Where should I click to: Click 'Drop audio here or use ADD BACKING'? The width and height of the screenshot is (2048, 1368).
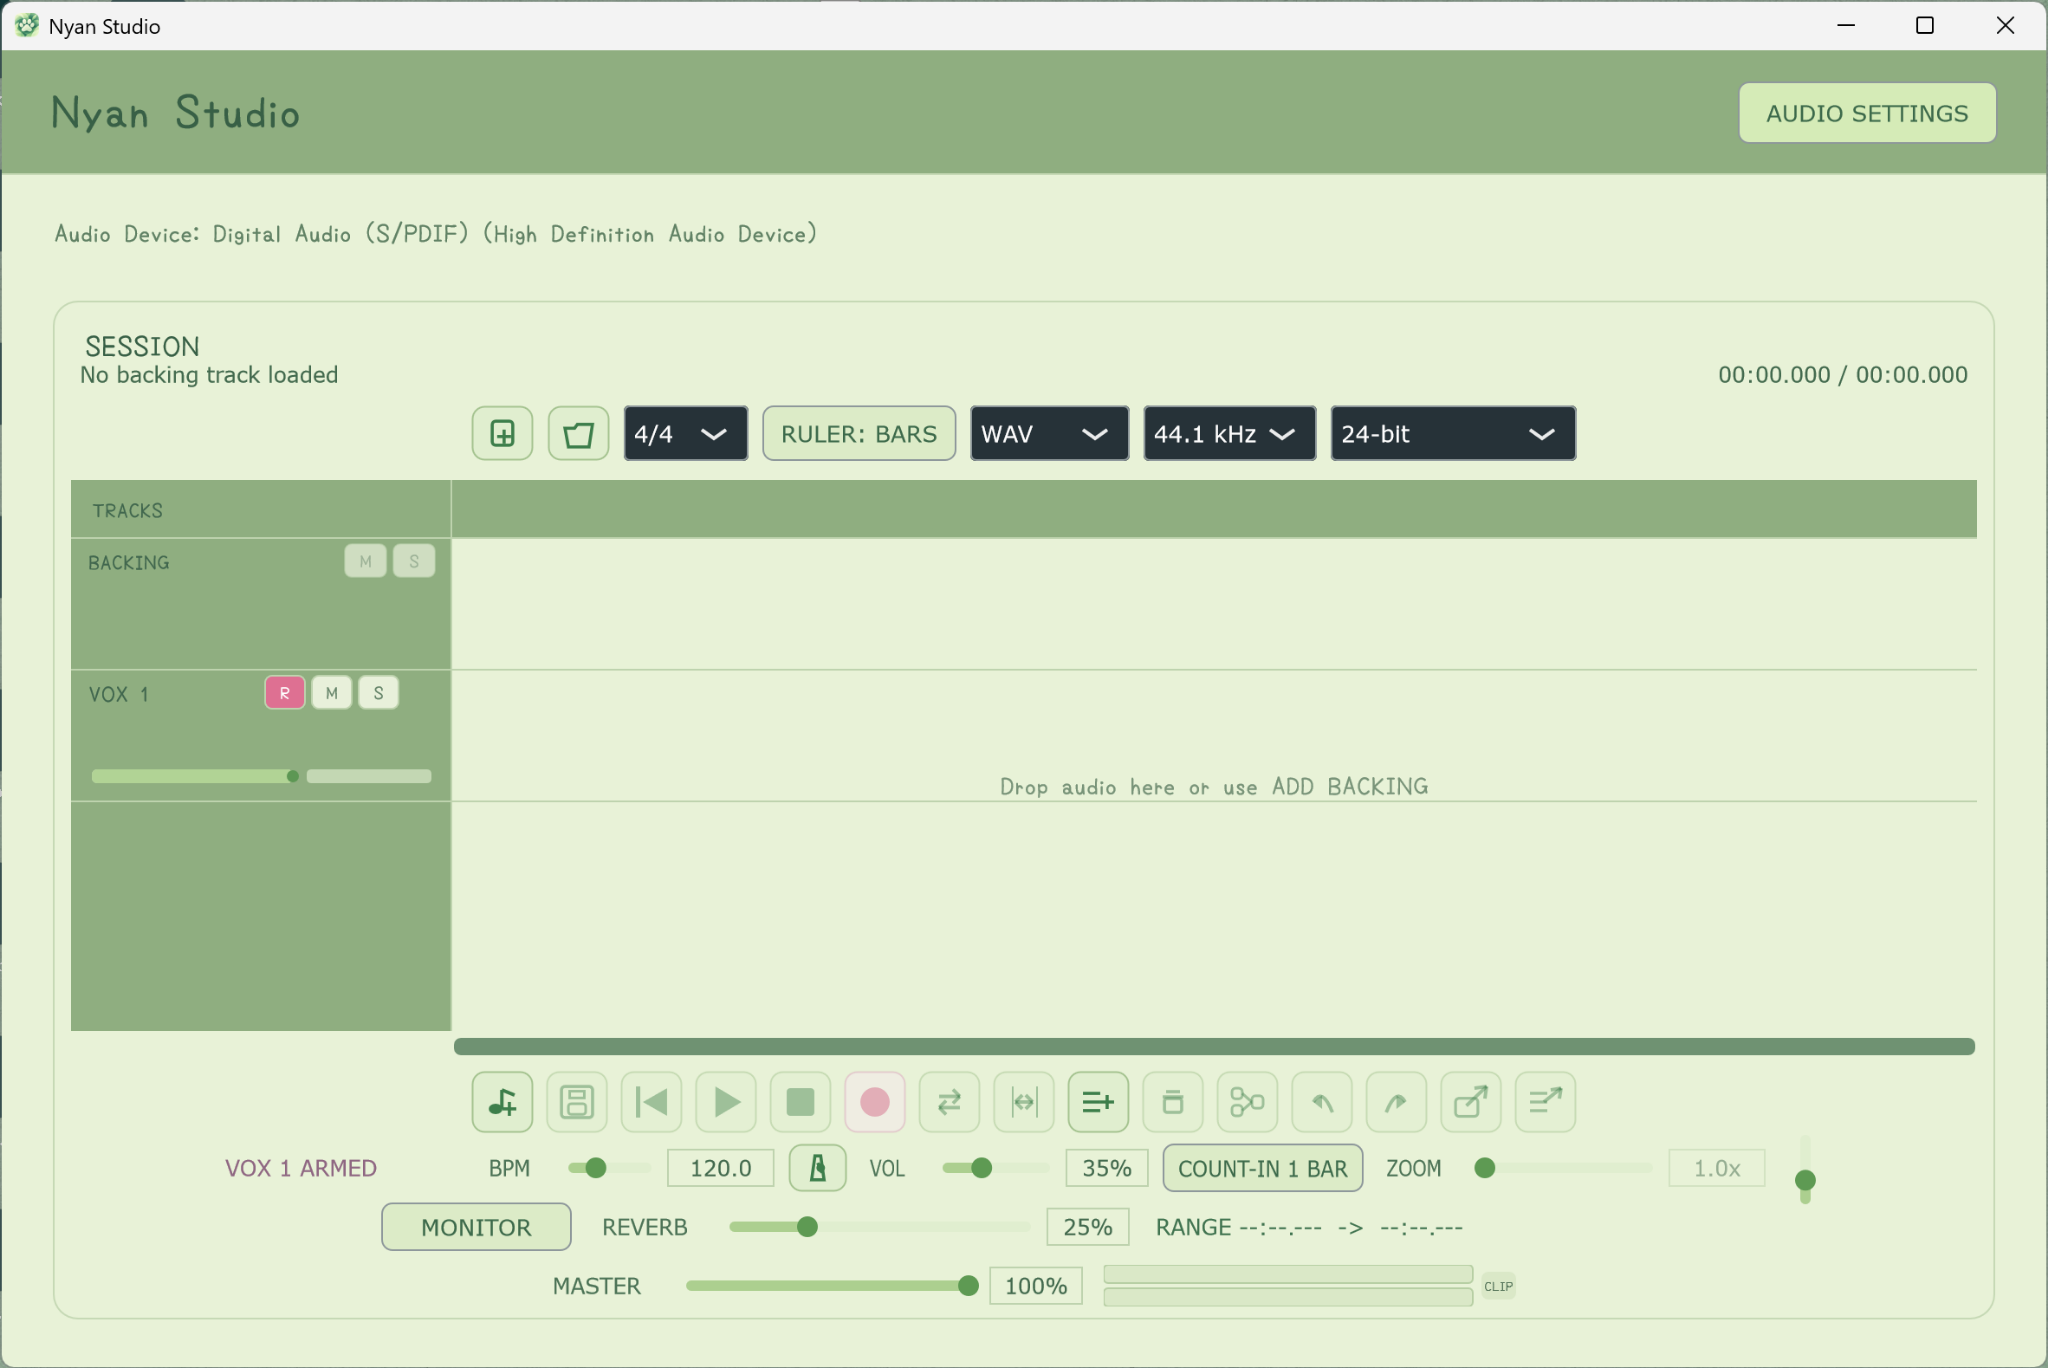[x=1214, y=787]
